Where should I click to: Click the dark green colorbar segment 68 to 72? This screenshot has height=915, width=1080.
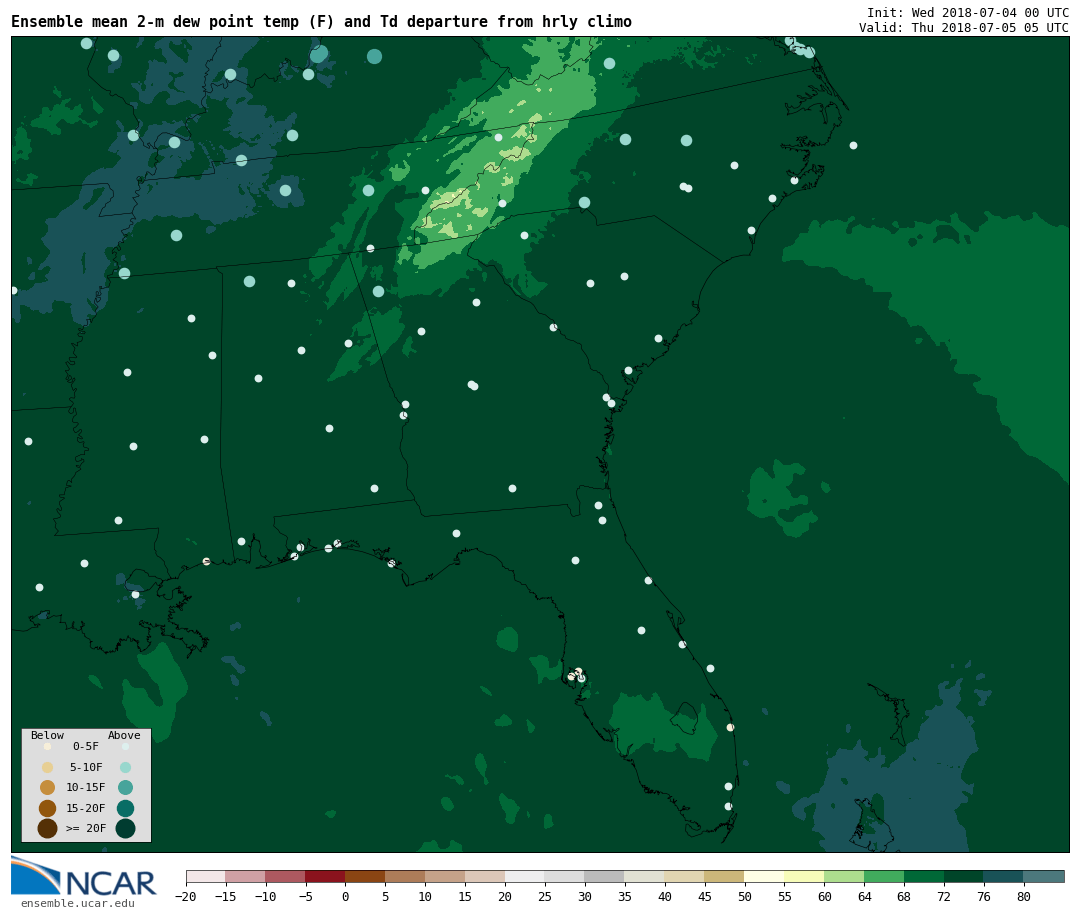pyautogui.click(x=924, y=877)
